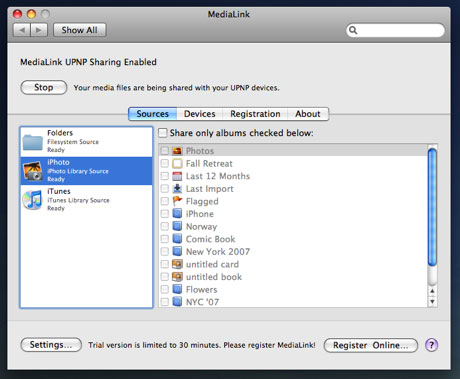Click the Fall Retreat album icon

point(177,164)
